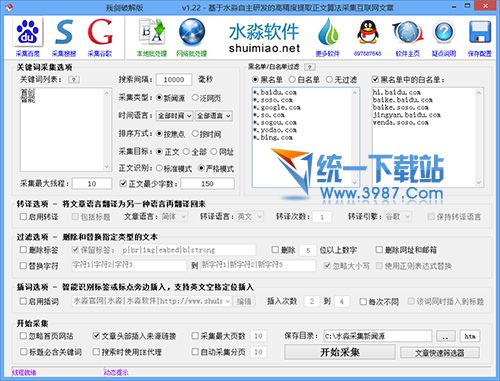Image resolution: width=500 pixels, height=381 pixels.
Task: Enable 自动采集分页 checkbox
Action: 195,352
